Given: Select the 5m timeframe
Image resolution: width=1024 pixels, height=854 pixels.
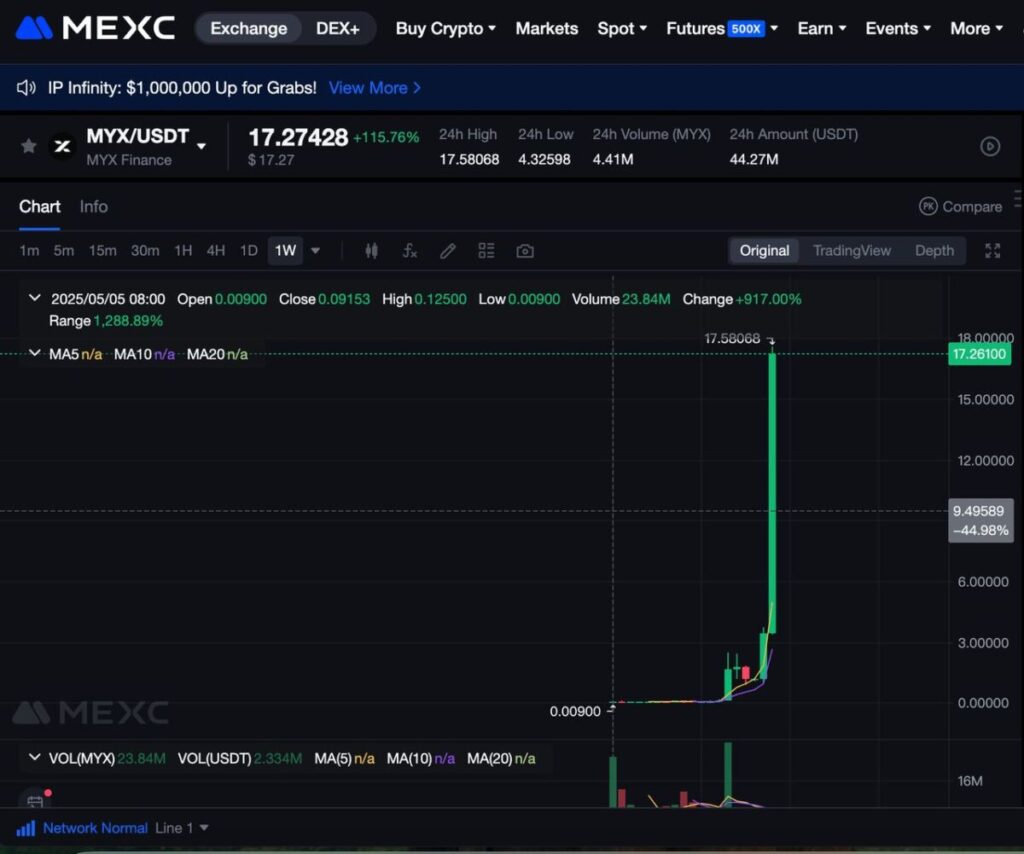Looking at the screenshot, I should (63, 251).
